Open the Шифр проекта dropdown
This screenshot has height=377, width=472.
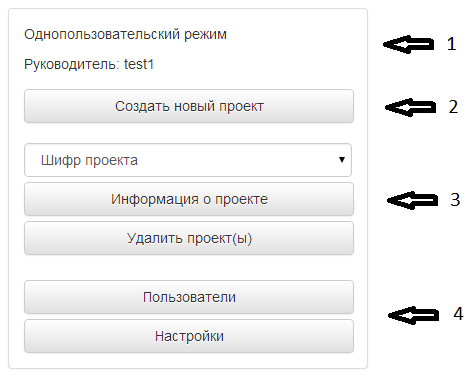click(188, 160)
